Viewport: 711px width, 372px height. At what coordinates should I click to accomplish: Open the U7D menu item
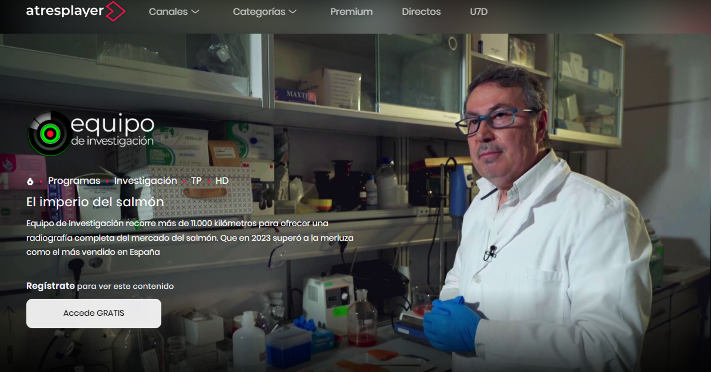[479, 12]
